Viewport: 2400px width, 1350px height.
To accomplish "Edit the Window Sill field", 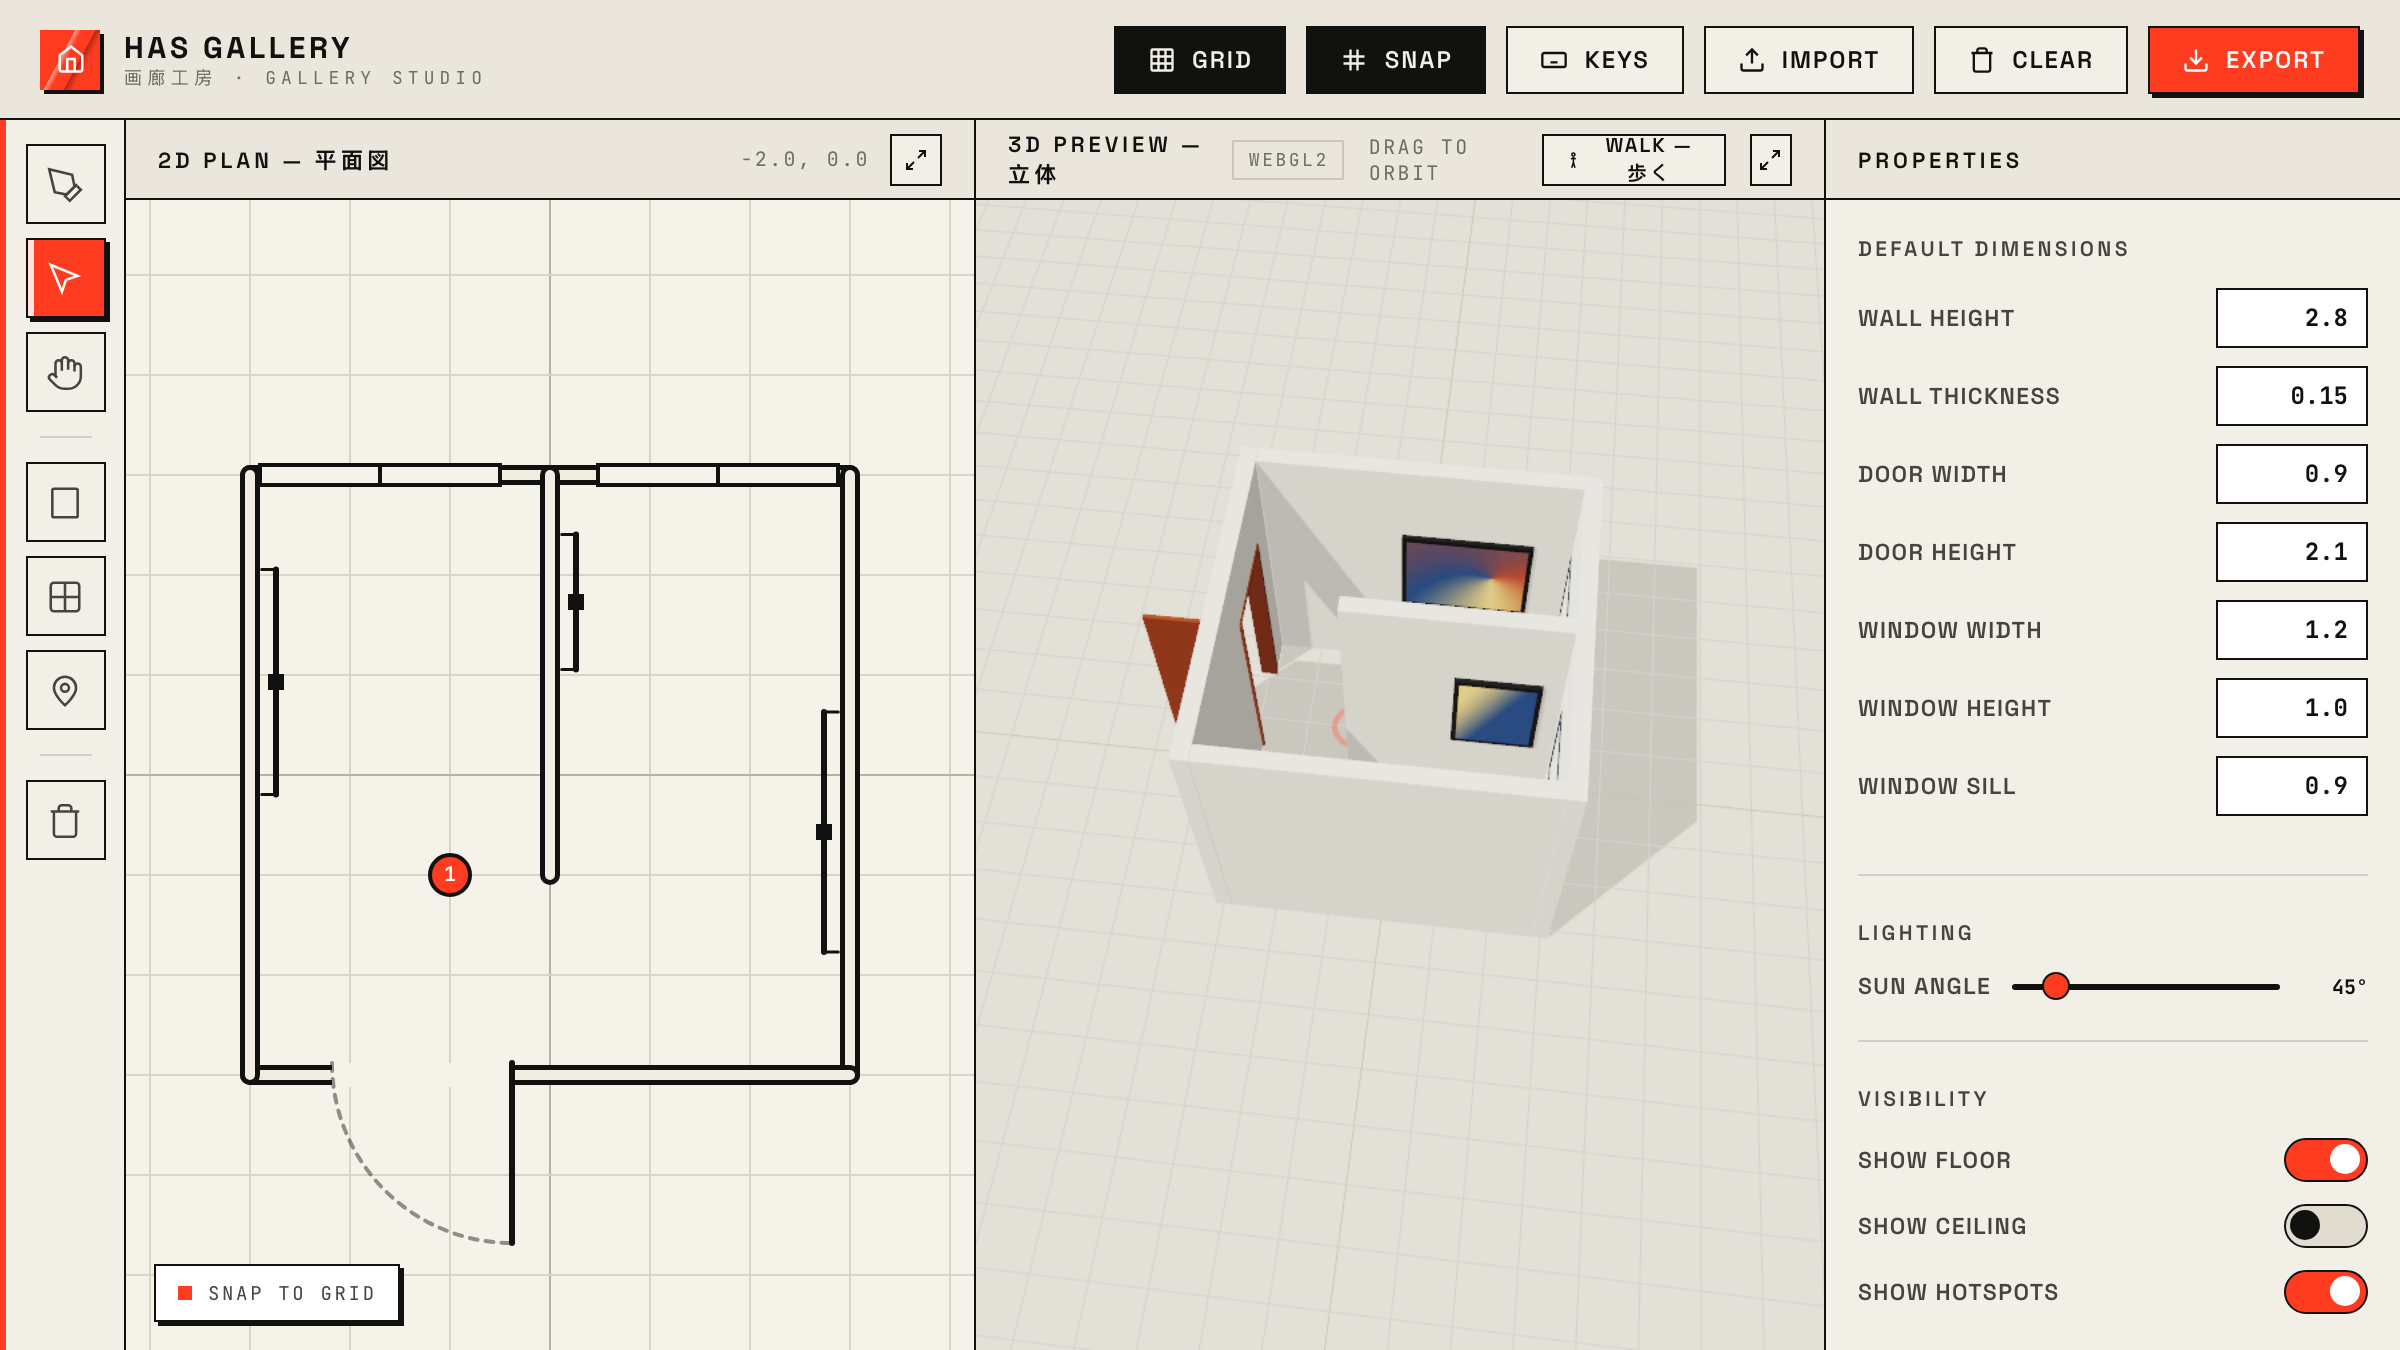I will click(2292, 786).
